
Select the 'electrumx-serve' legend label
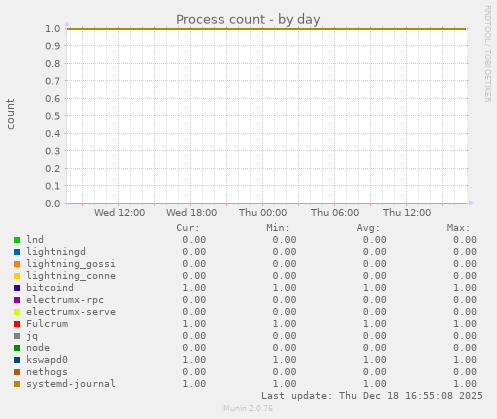tap(71, 312)
